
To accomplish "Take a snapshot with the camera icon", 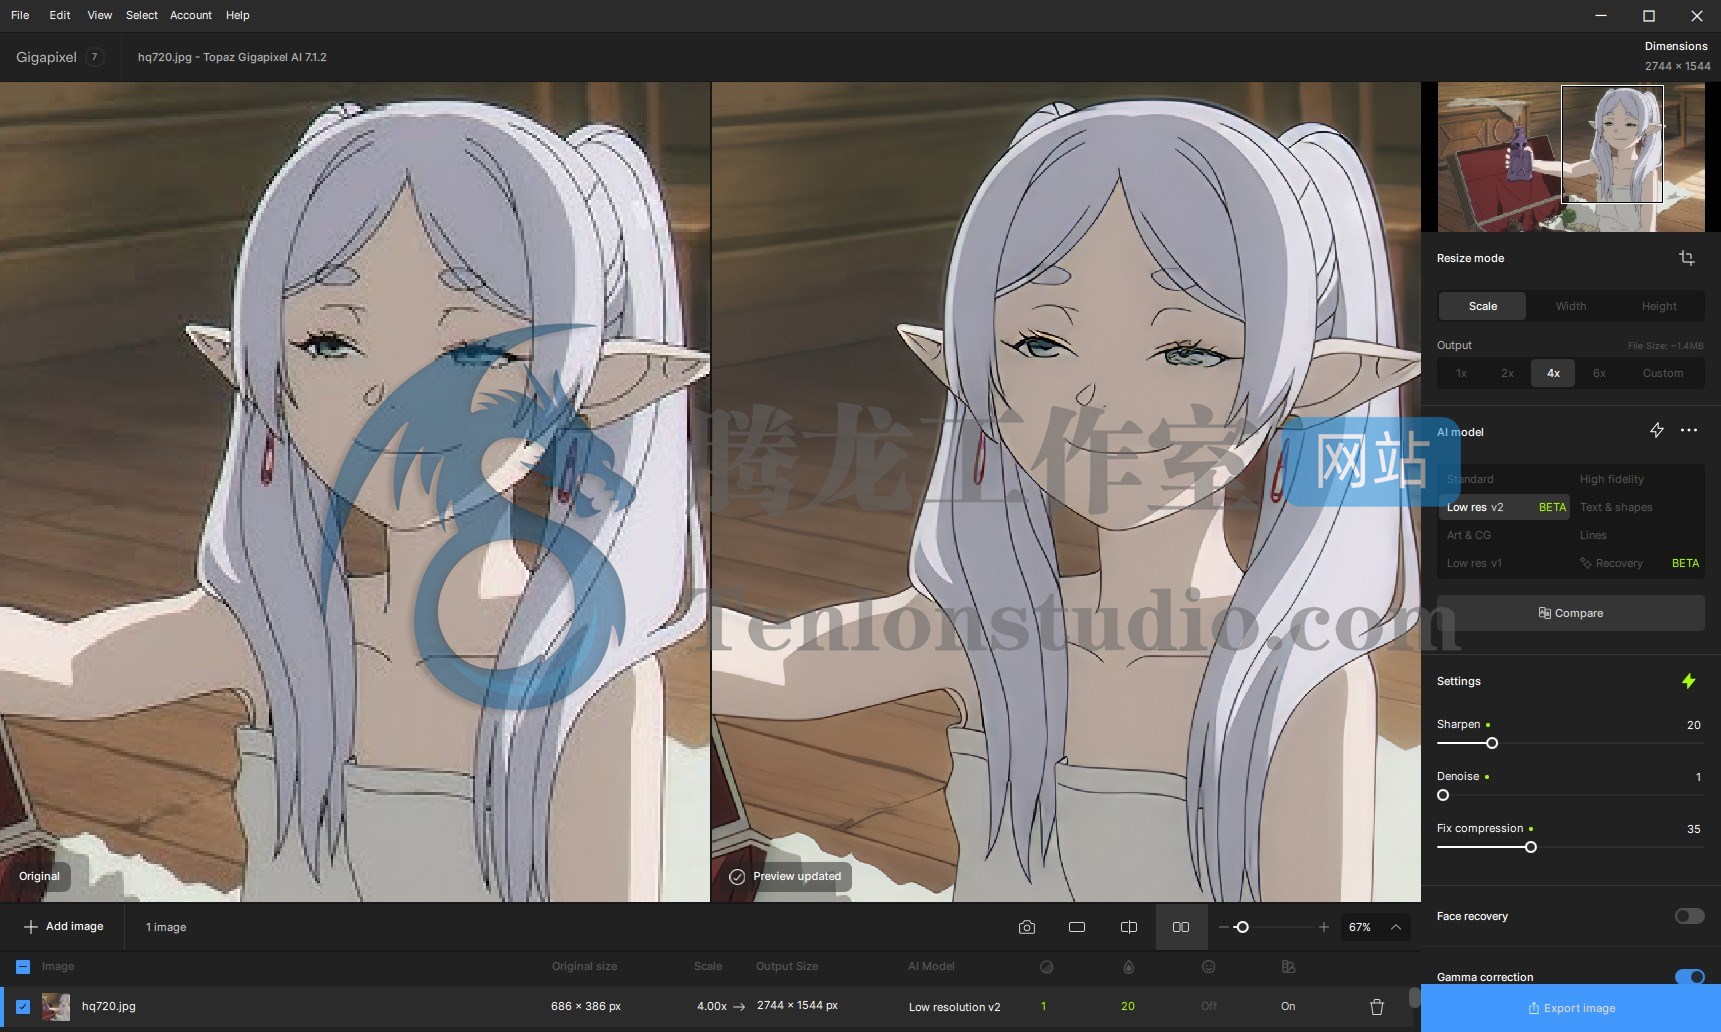I will (x=1027, y=927).
